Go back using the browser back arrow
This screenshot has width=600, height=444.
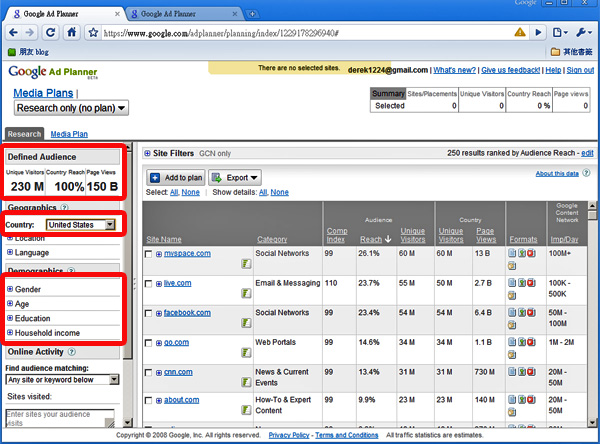coord(14,33)
